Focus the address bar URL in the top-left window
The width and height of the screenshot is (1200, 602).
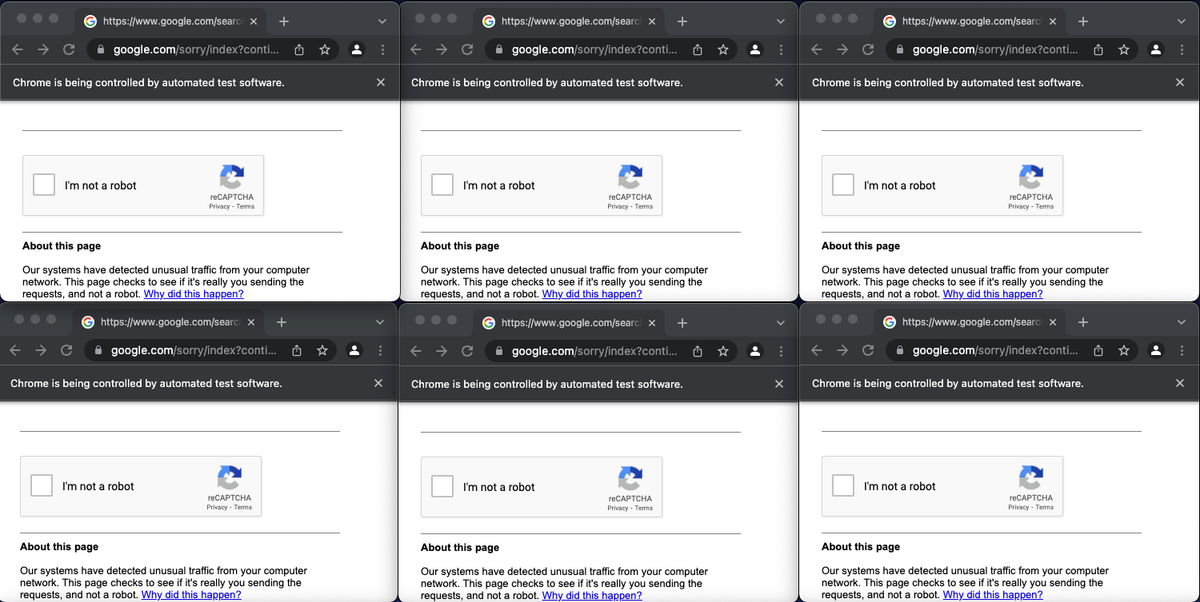pyautogui.click(x=196, y=49)
